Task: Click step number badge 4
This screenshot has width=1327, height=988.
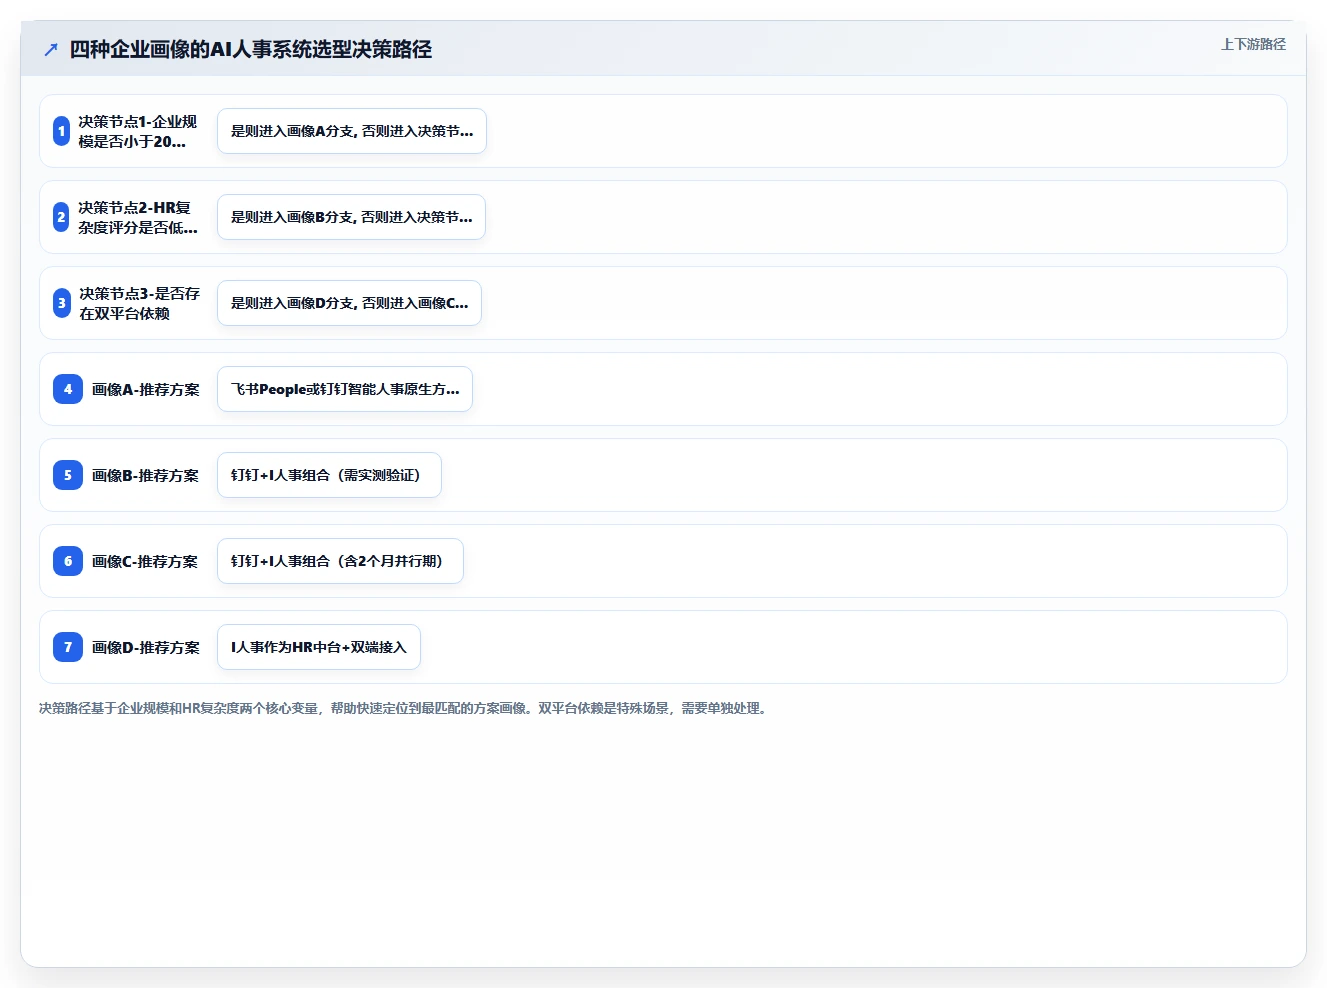Action: pos(68,389)
